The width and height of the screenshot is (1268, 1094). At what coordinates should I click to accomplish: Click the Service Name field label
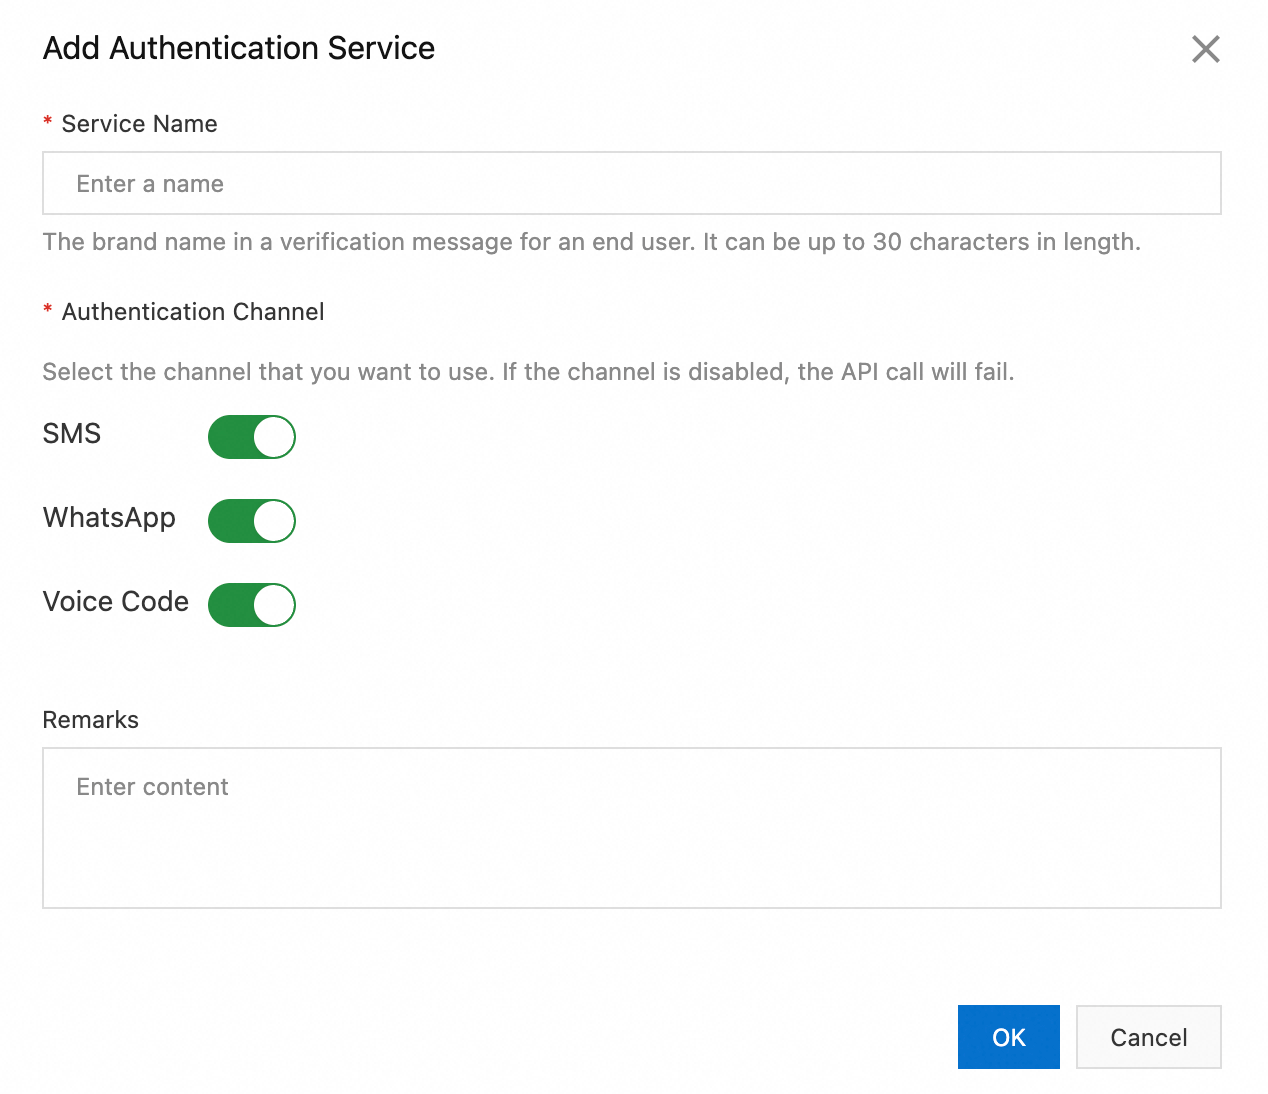point(139,124)
